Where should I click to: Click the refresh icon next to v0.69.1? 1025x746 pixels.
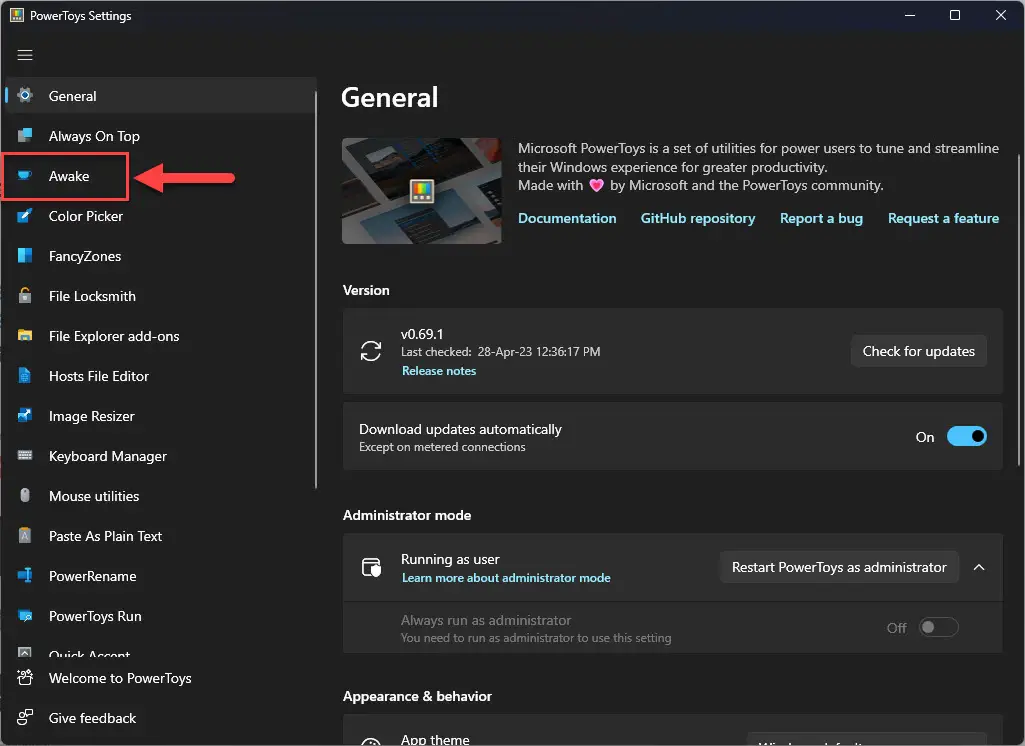pos(371,351)
